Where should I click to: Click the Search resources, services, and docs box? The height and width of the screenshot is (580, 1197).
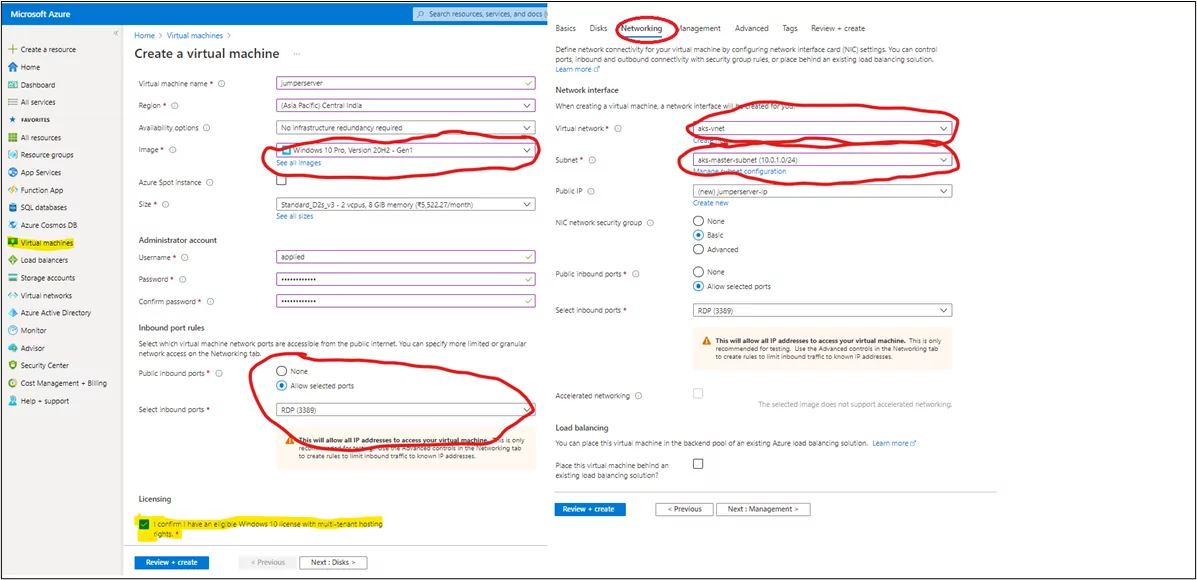[x=481, y=14]
